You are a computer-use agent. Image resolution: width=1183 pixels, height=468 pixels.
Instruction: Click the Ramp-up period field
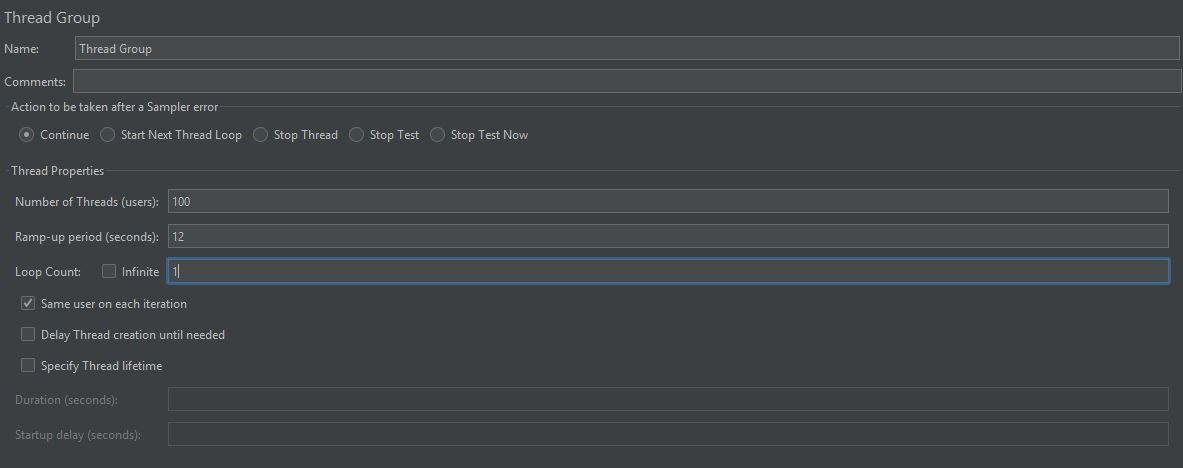click(x=668, y=236)
